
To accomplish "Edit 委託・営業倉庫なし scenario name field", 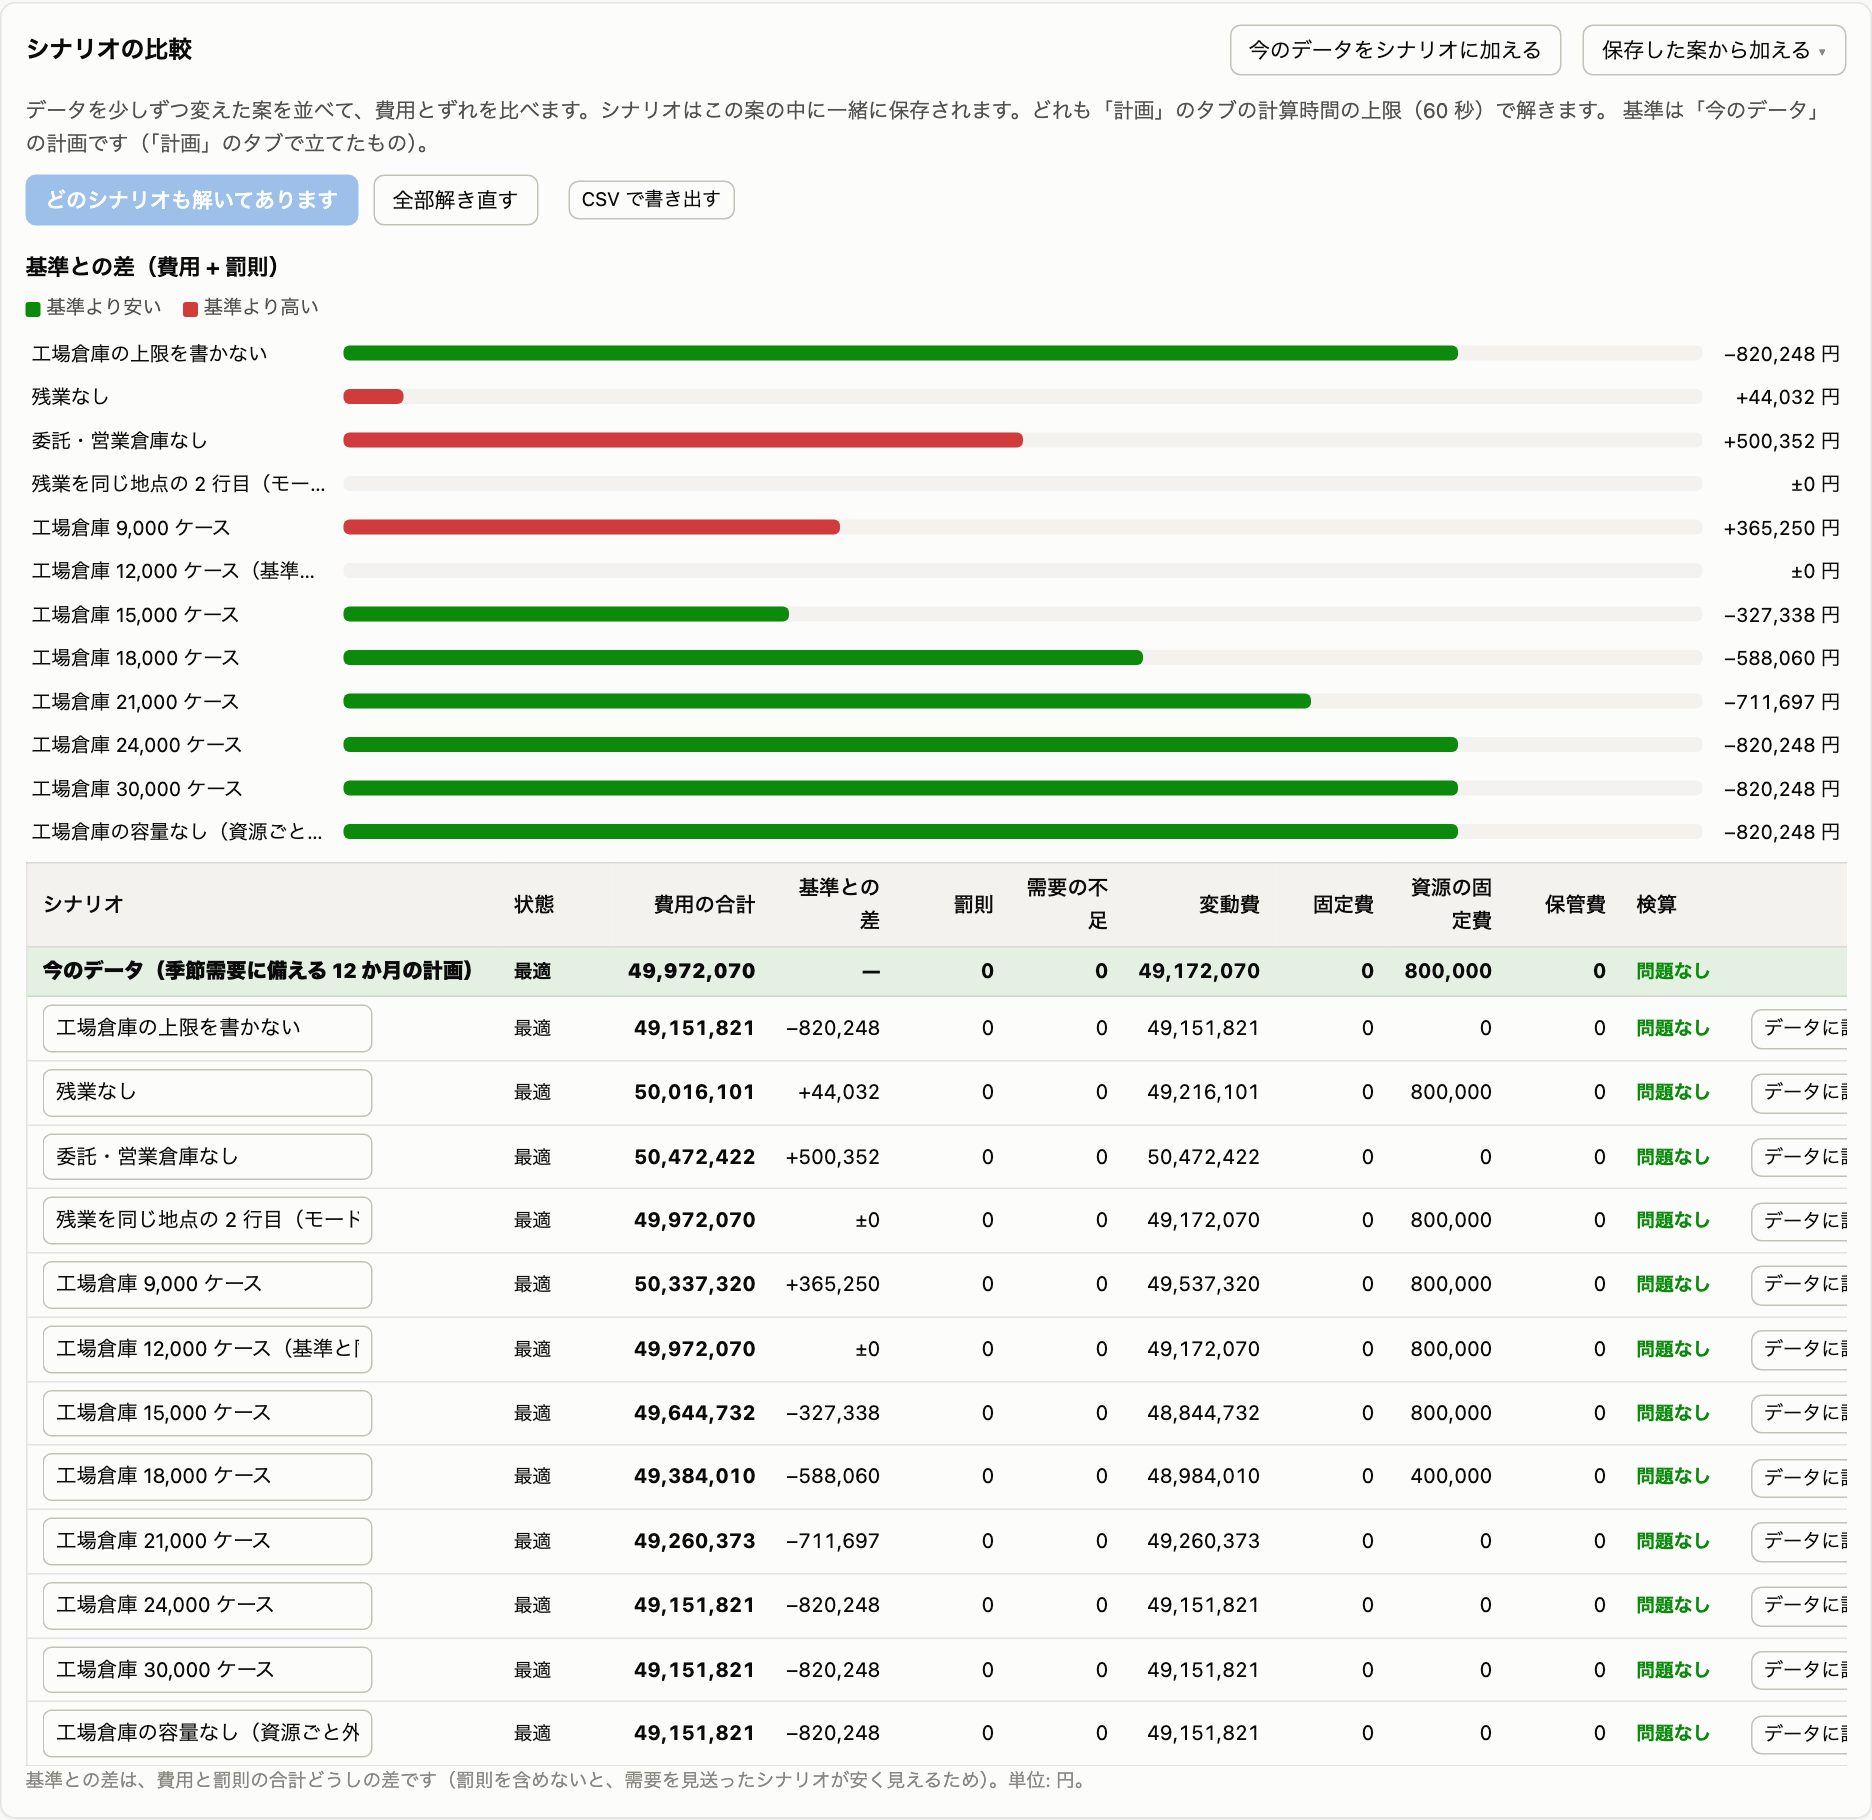I will point(207,1156).
